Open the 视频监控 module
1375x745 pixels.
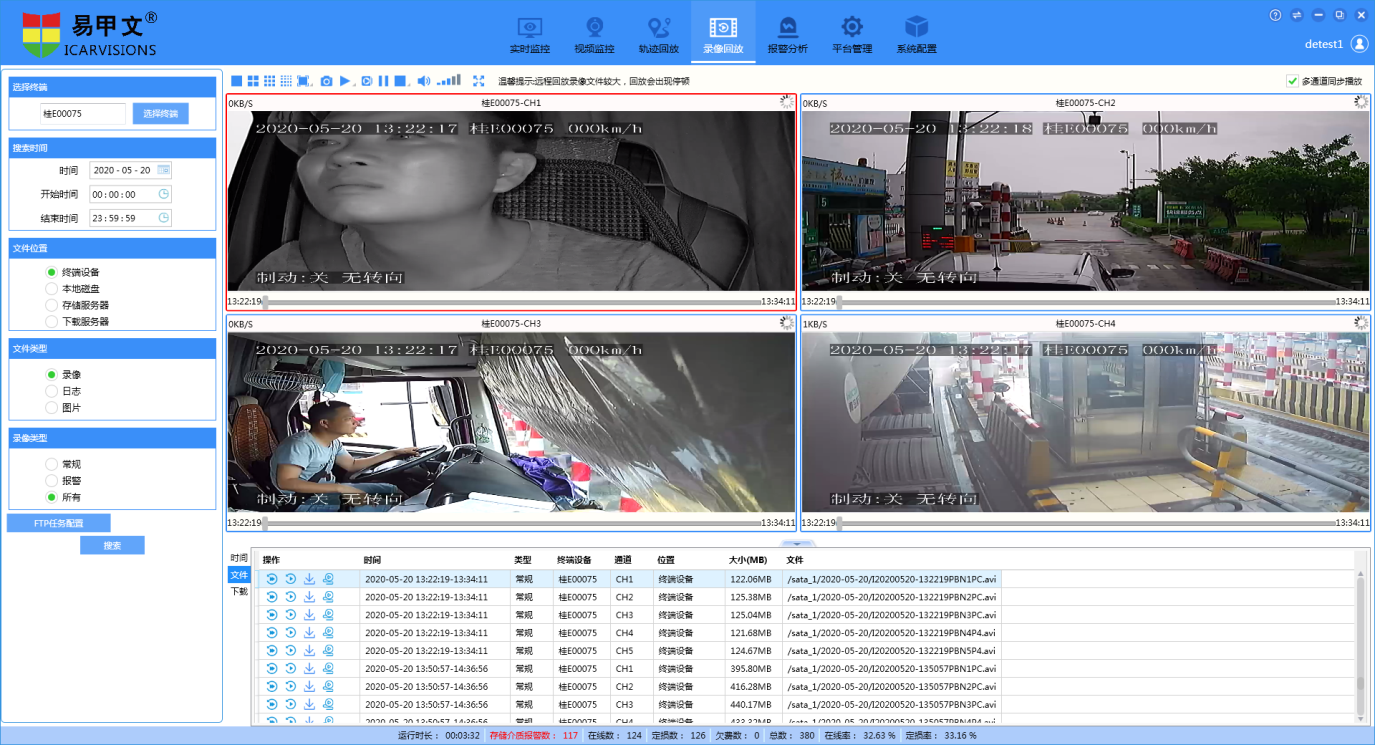pyautogui.click(x=594, y=35)
